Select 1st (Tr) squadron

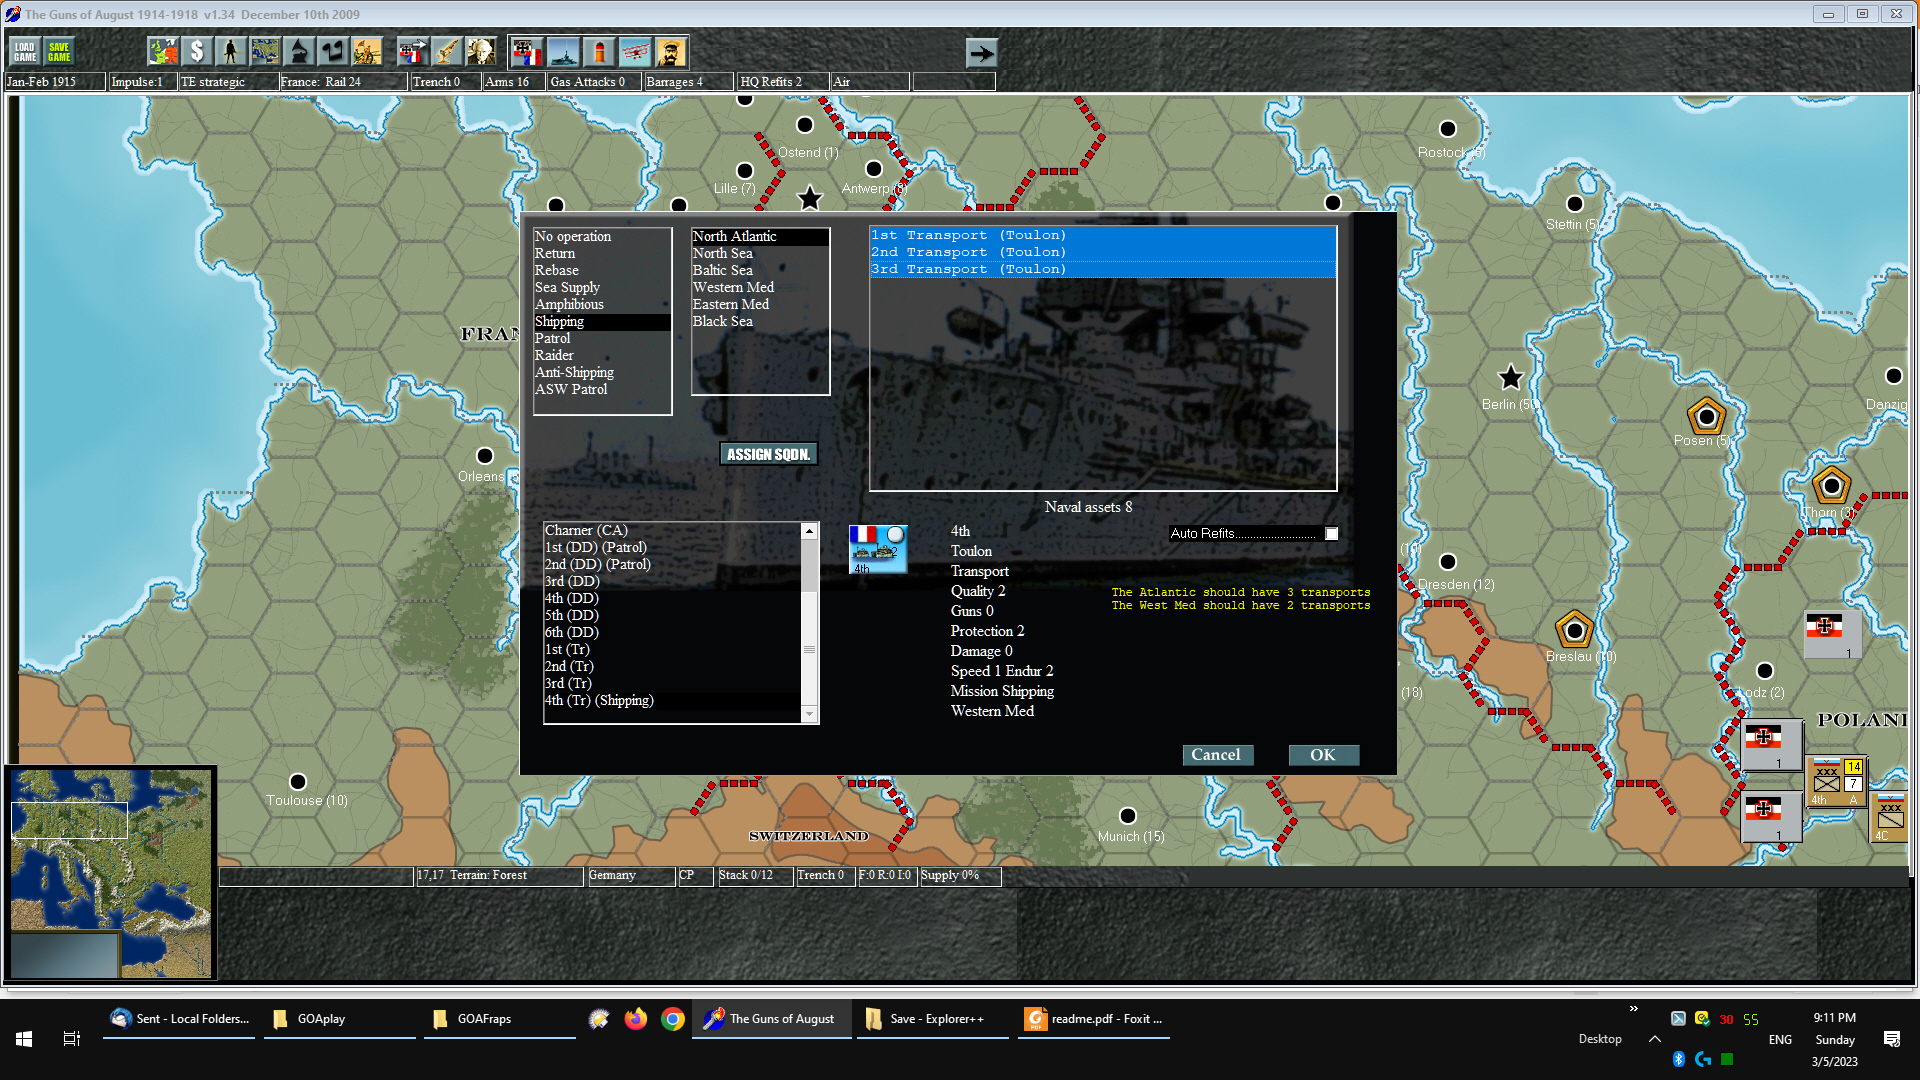pyautogui.click(x=672, y=650)
